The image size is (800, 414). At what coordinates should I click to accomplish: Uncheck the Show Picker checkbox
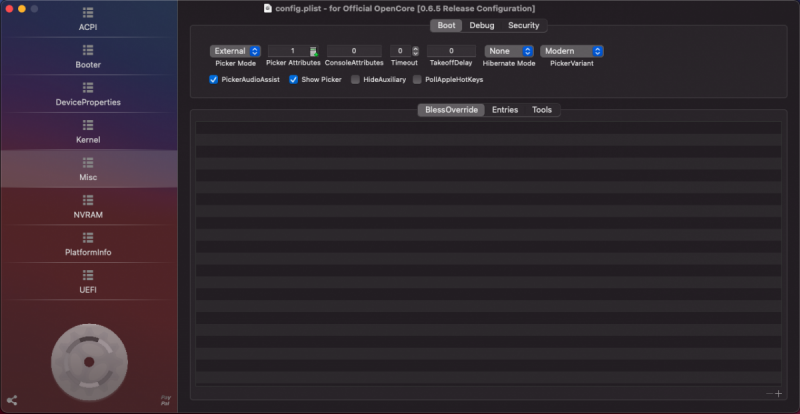pyautogui.click(x=293, y=80)
